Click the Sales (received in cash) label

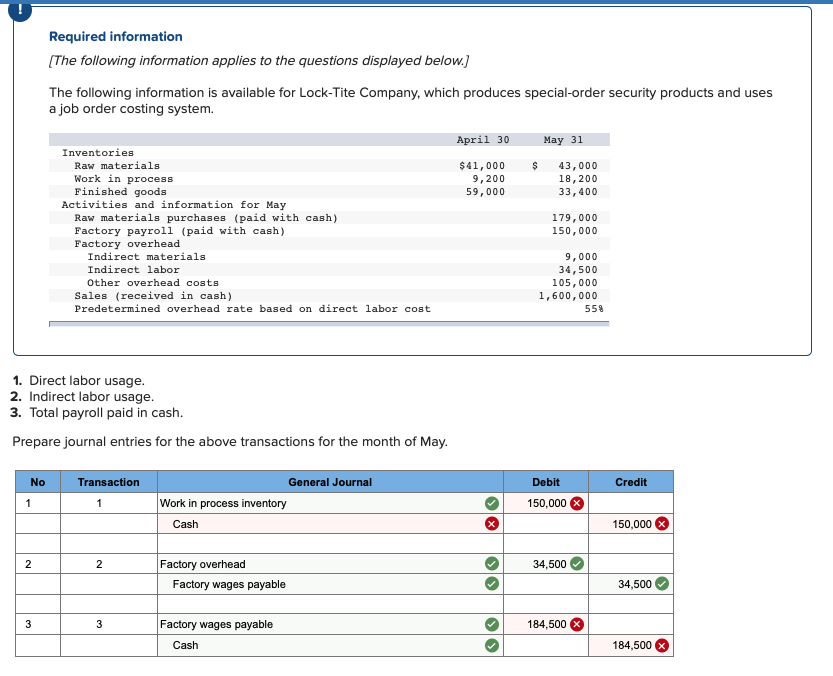pyautogui.click(x=154, y=296)
